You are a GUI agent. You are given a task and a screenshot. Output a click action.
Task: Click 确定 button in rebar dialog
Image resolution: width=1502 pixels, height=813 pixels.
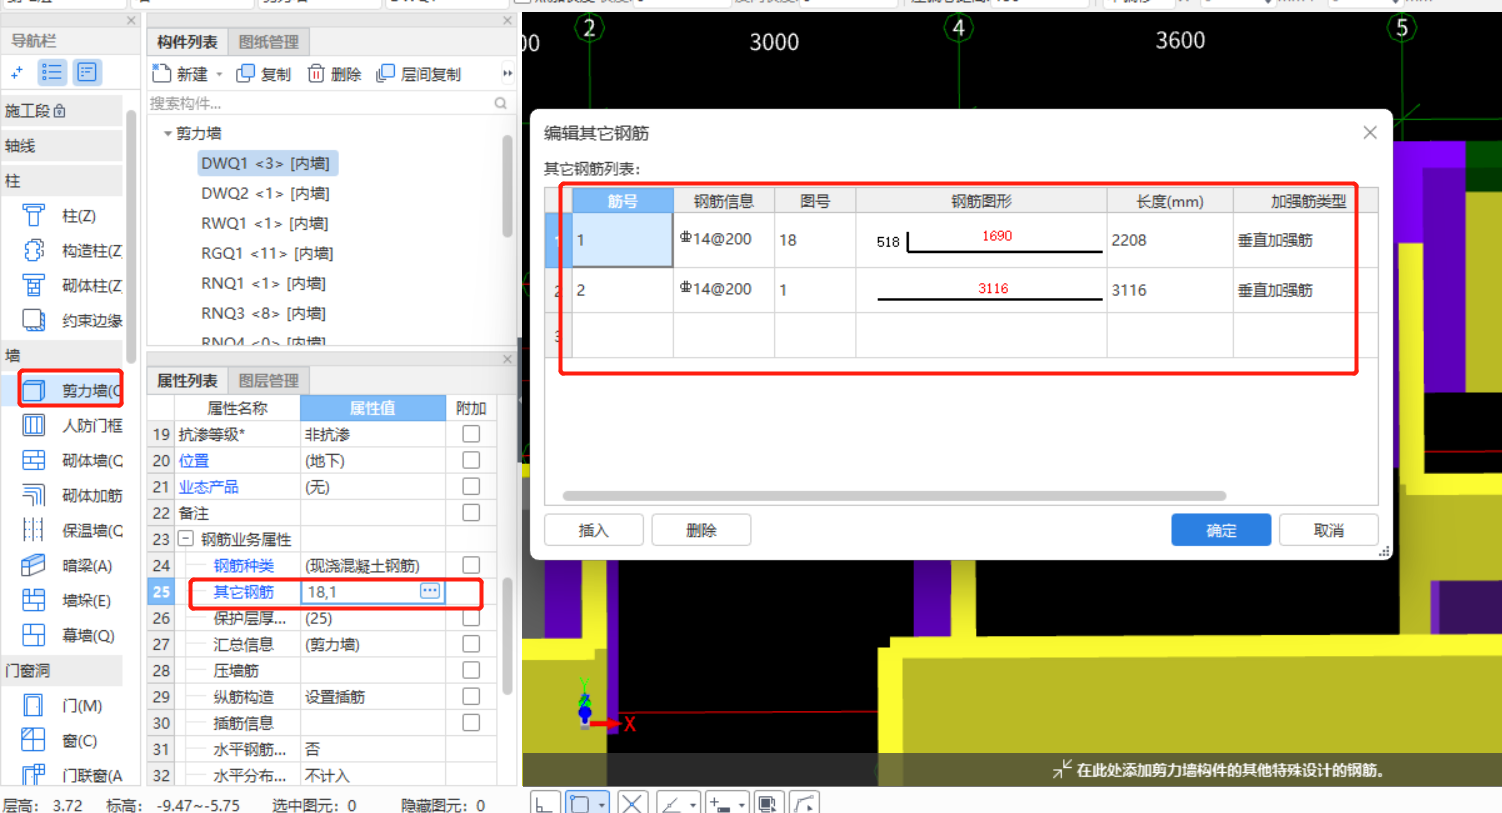1221,530
